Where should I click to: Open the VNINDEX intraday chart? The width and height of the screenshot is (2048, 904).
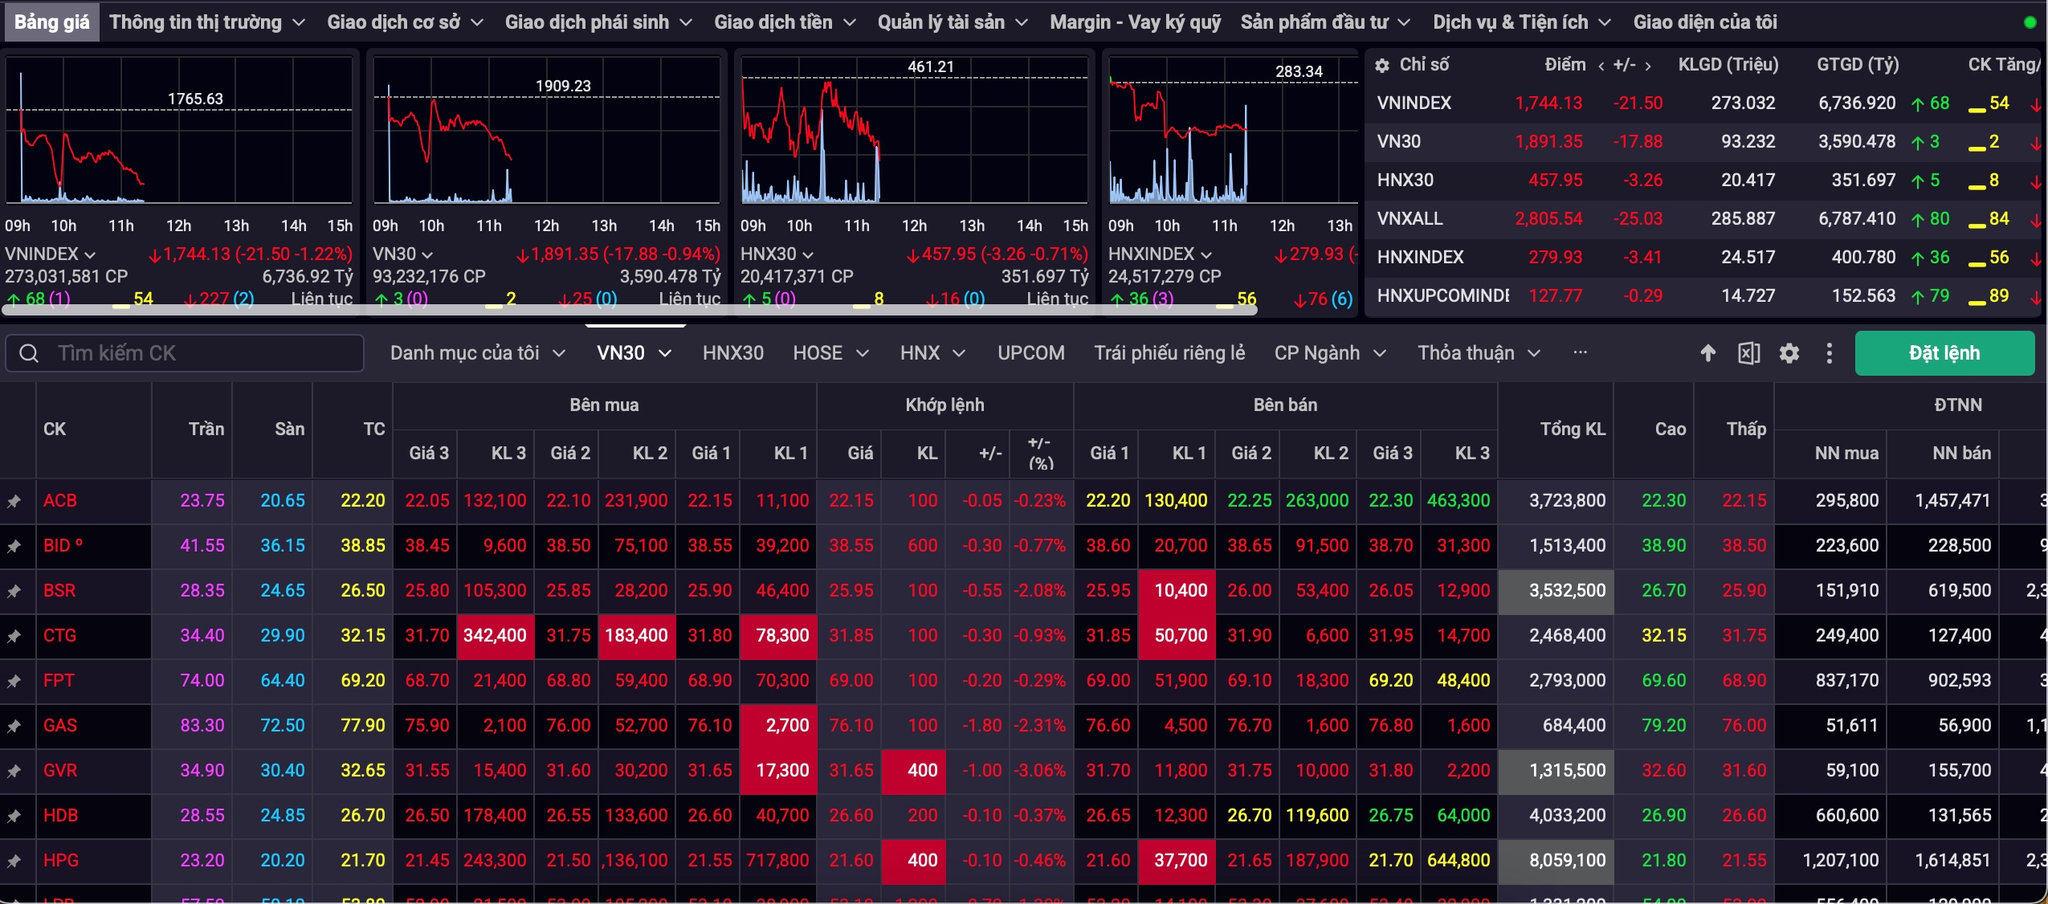point(180,130)
